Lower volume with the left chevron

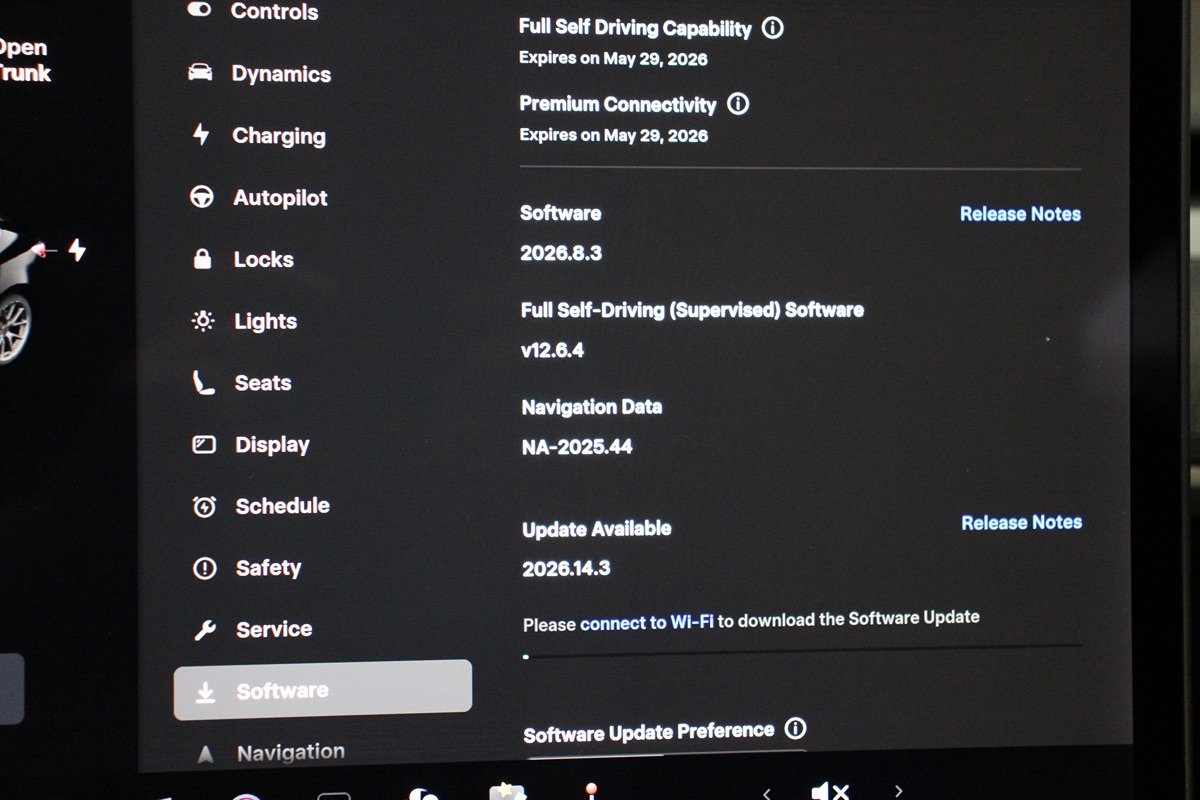(x=767, y=793)
